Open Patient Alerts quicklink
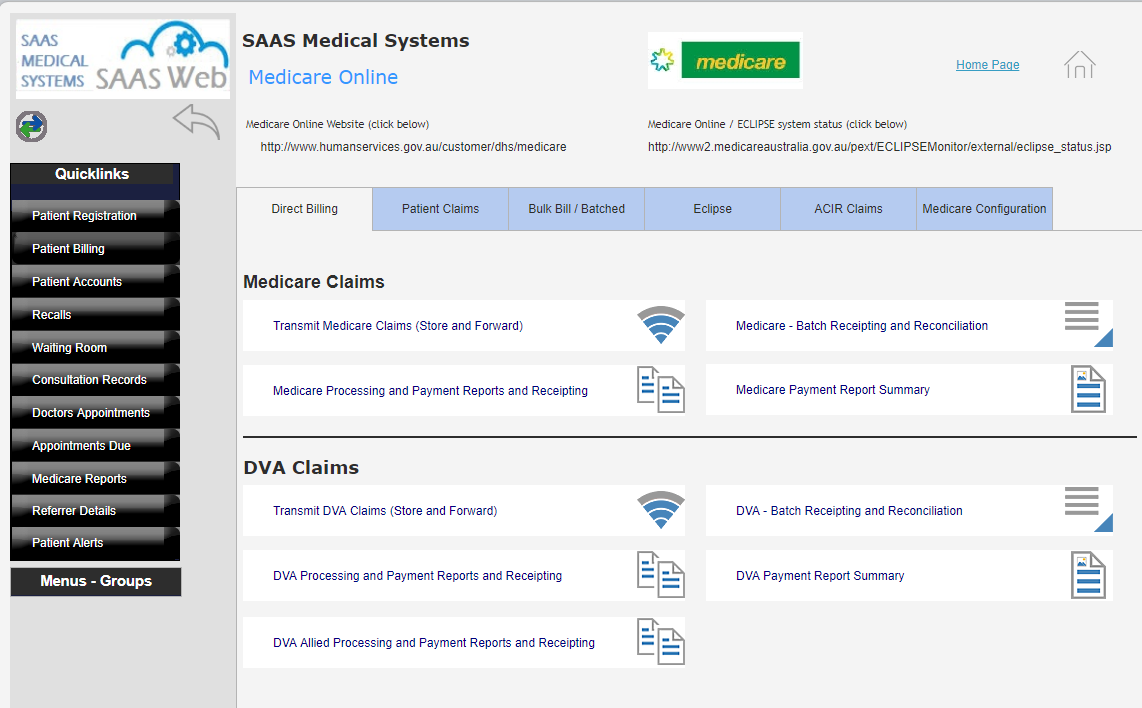The width and height of the screenshot is (1142, 708). coord(95,543)
